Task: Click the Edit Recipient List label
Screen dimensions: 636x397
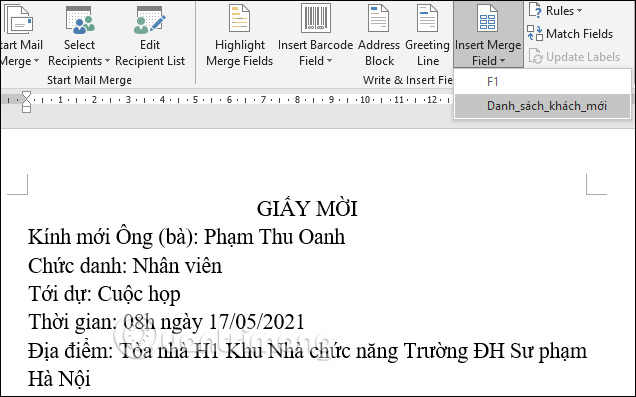Action: 150,53
